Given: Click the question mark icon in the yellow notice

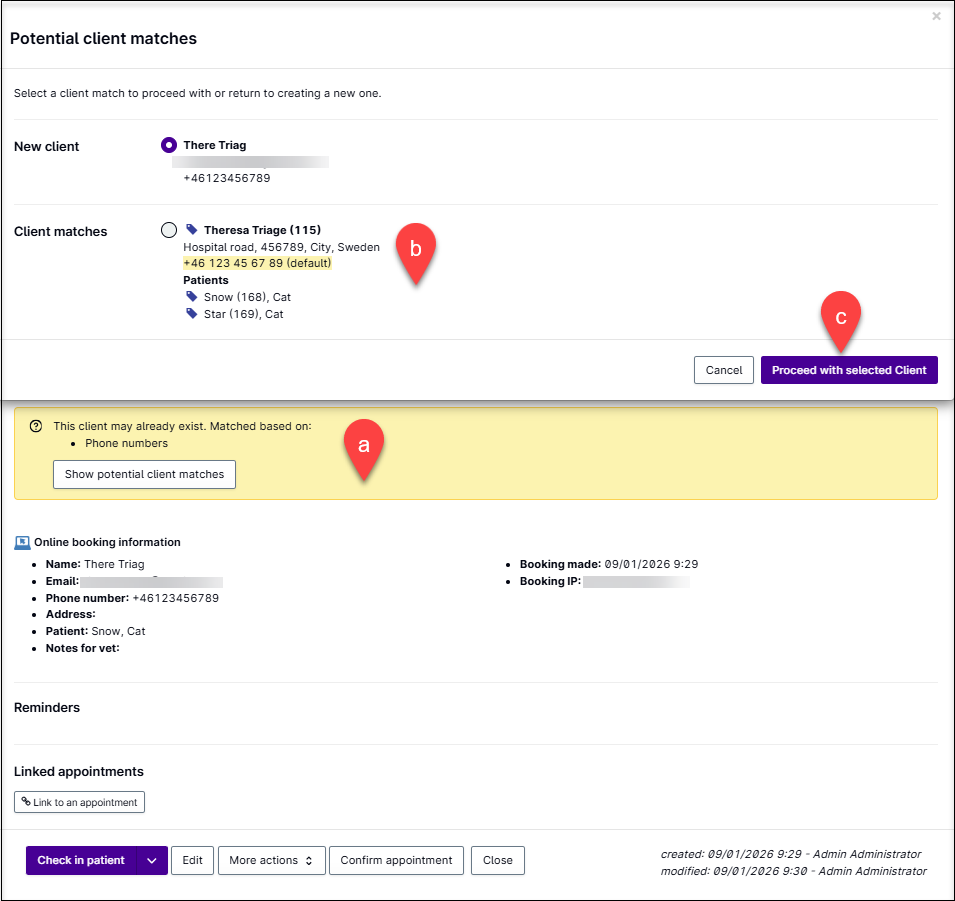Looking at the screenshot, I should click(36, 426).
